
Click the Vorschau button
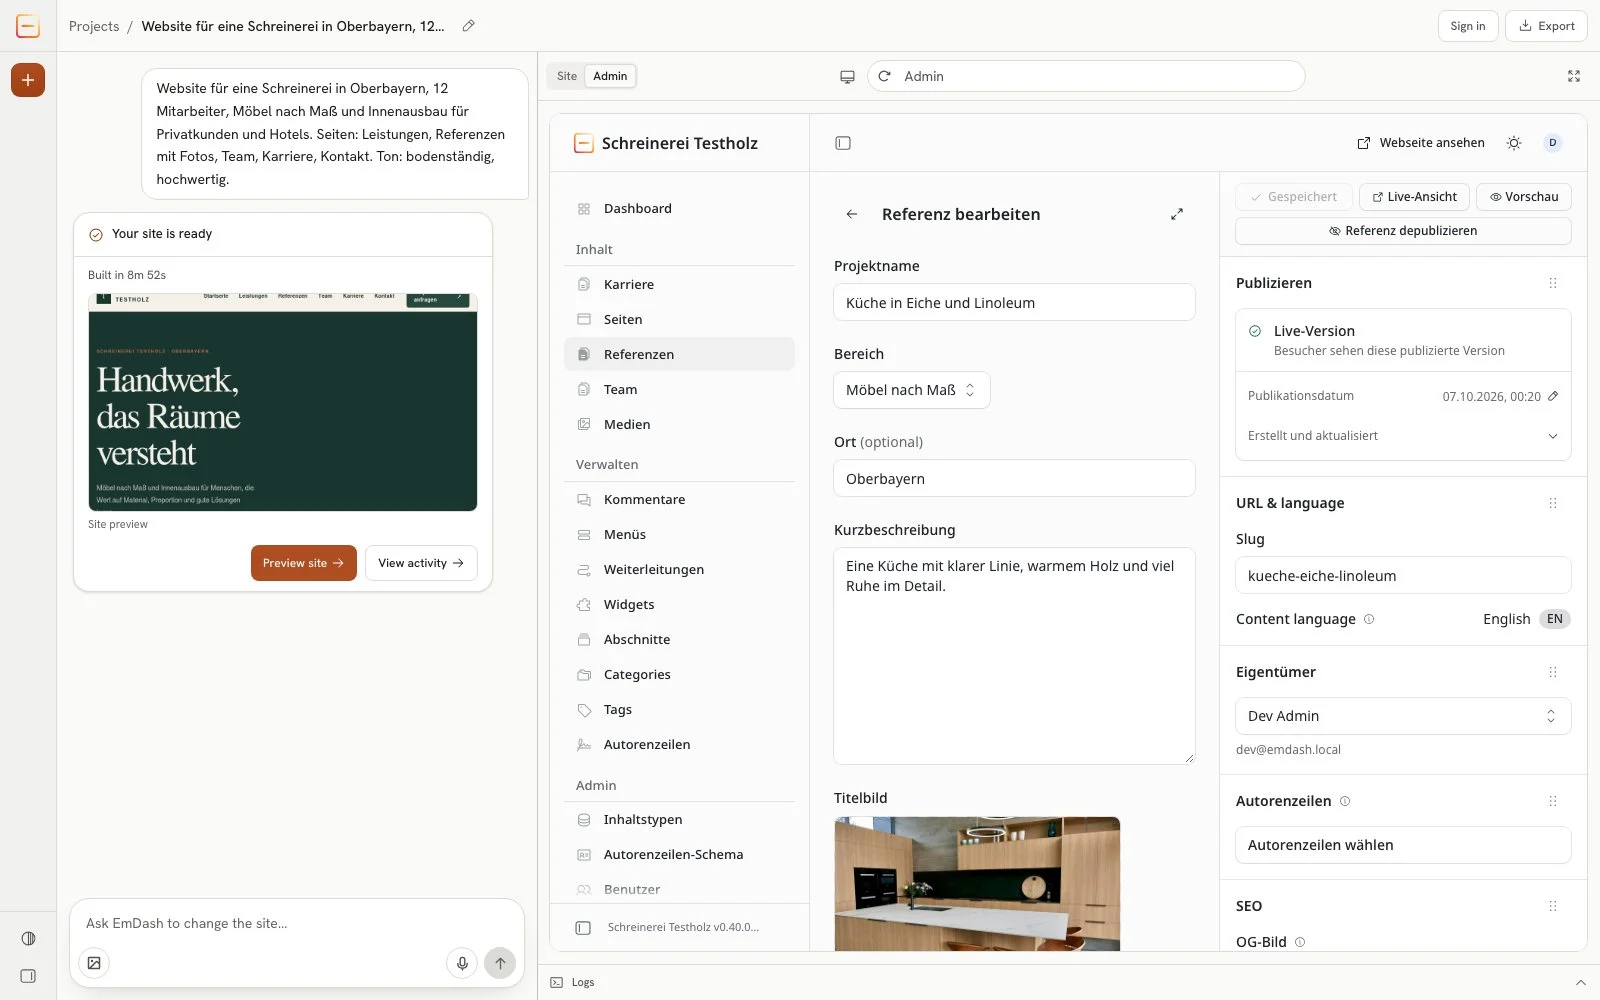click(x=1524, y=197)
